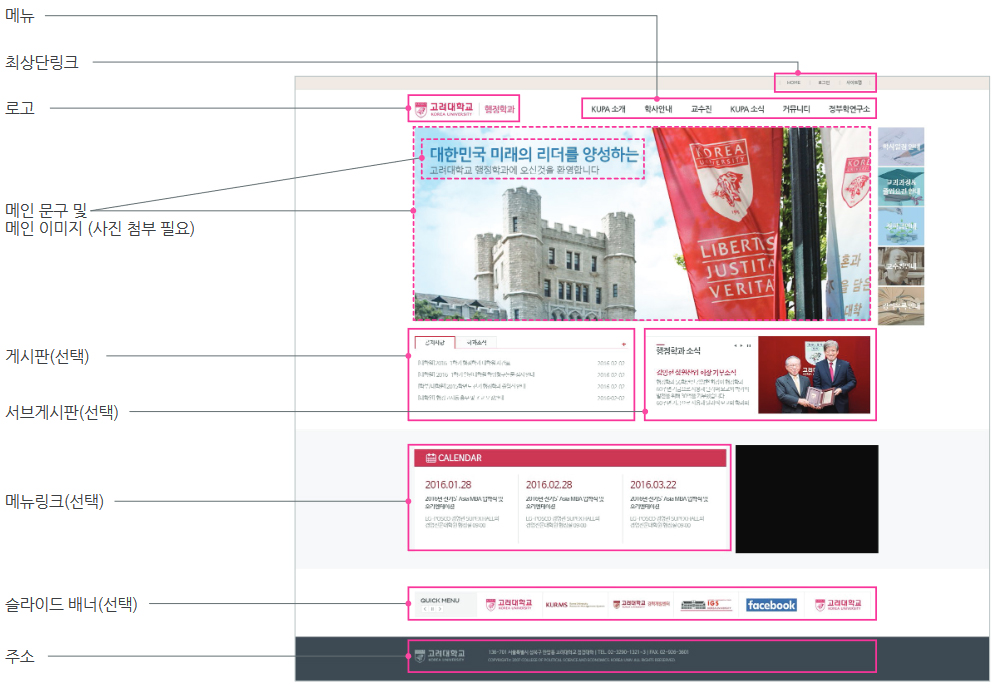Click the top thumbnail right of main banner
997x696 pixels.
tap(901, 146)
